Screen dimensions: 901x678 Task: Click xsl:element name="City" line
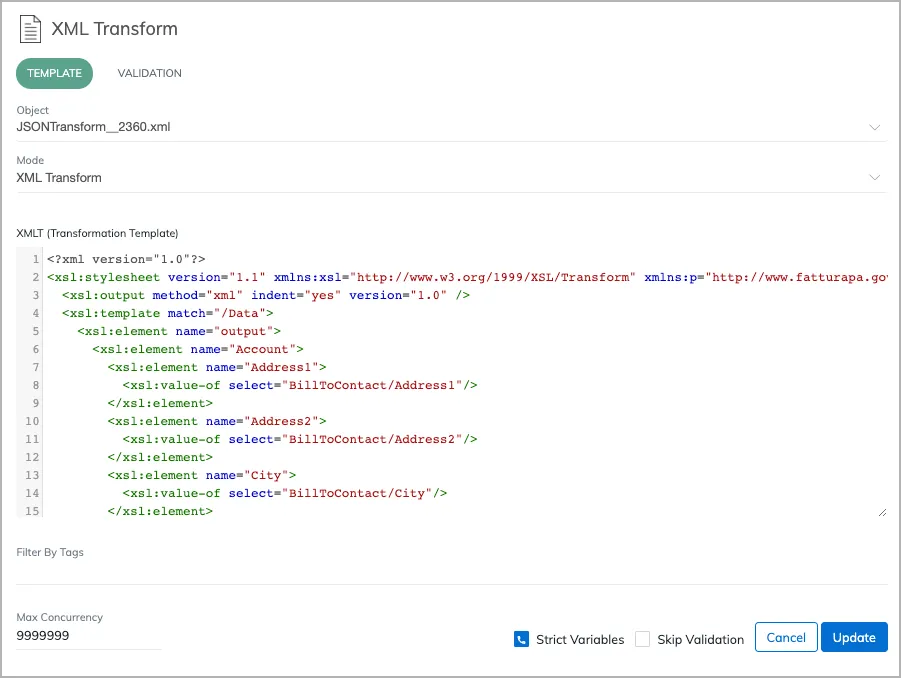[x=202, y=475]
